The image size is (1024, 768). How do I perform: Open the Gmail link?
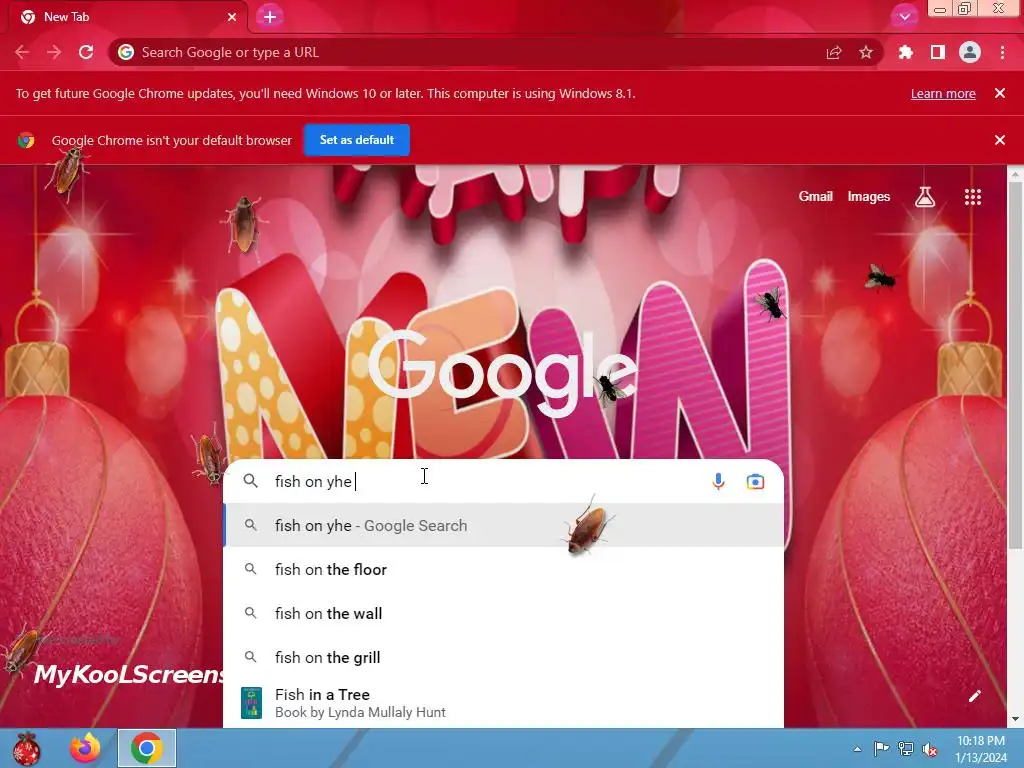pos(816,197)
